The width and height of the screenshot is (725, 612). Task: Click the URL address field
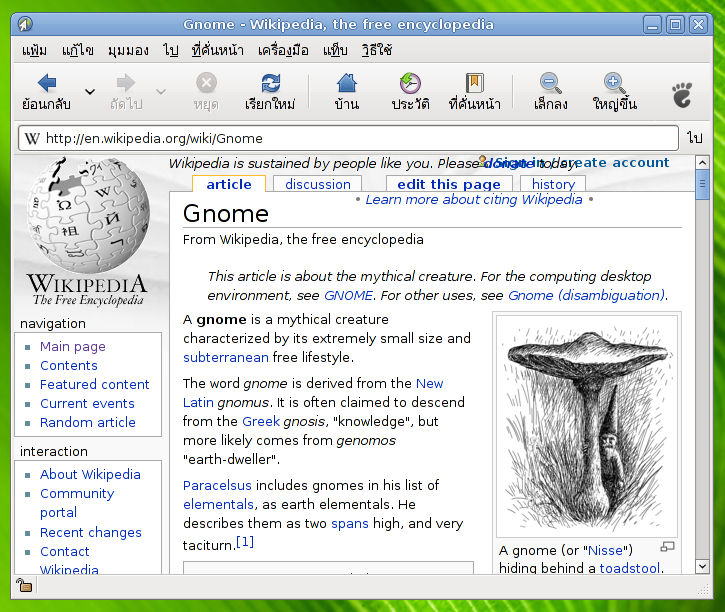coord(348,138)
